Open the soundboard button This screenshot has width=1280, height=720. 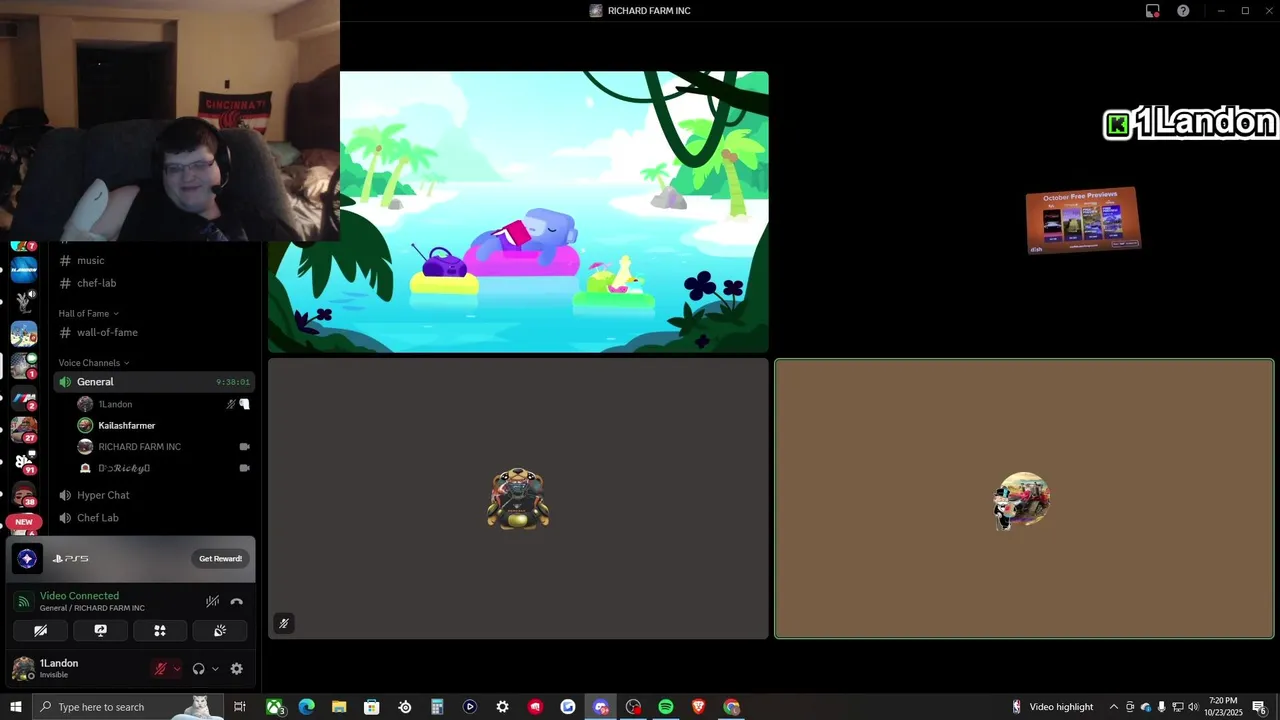pos(220,631)
